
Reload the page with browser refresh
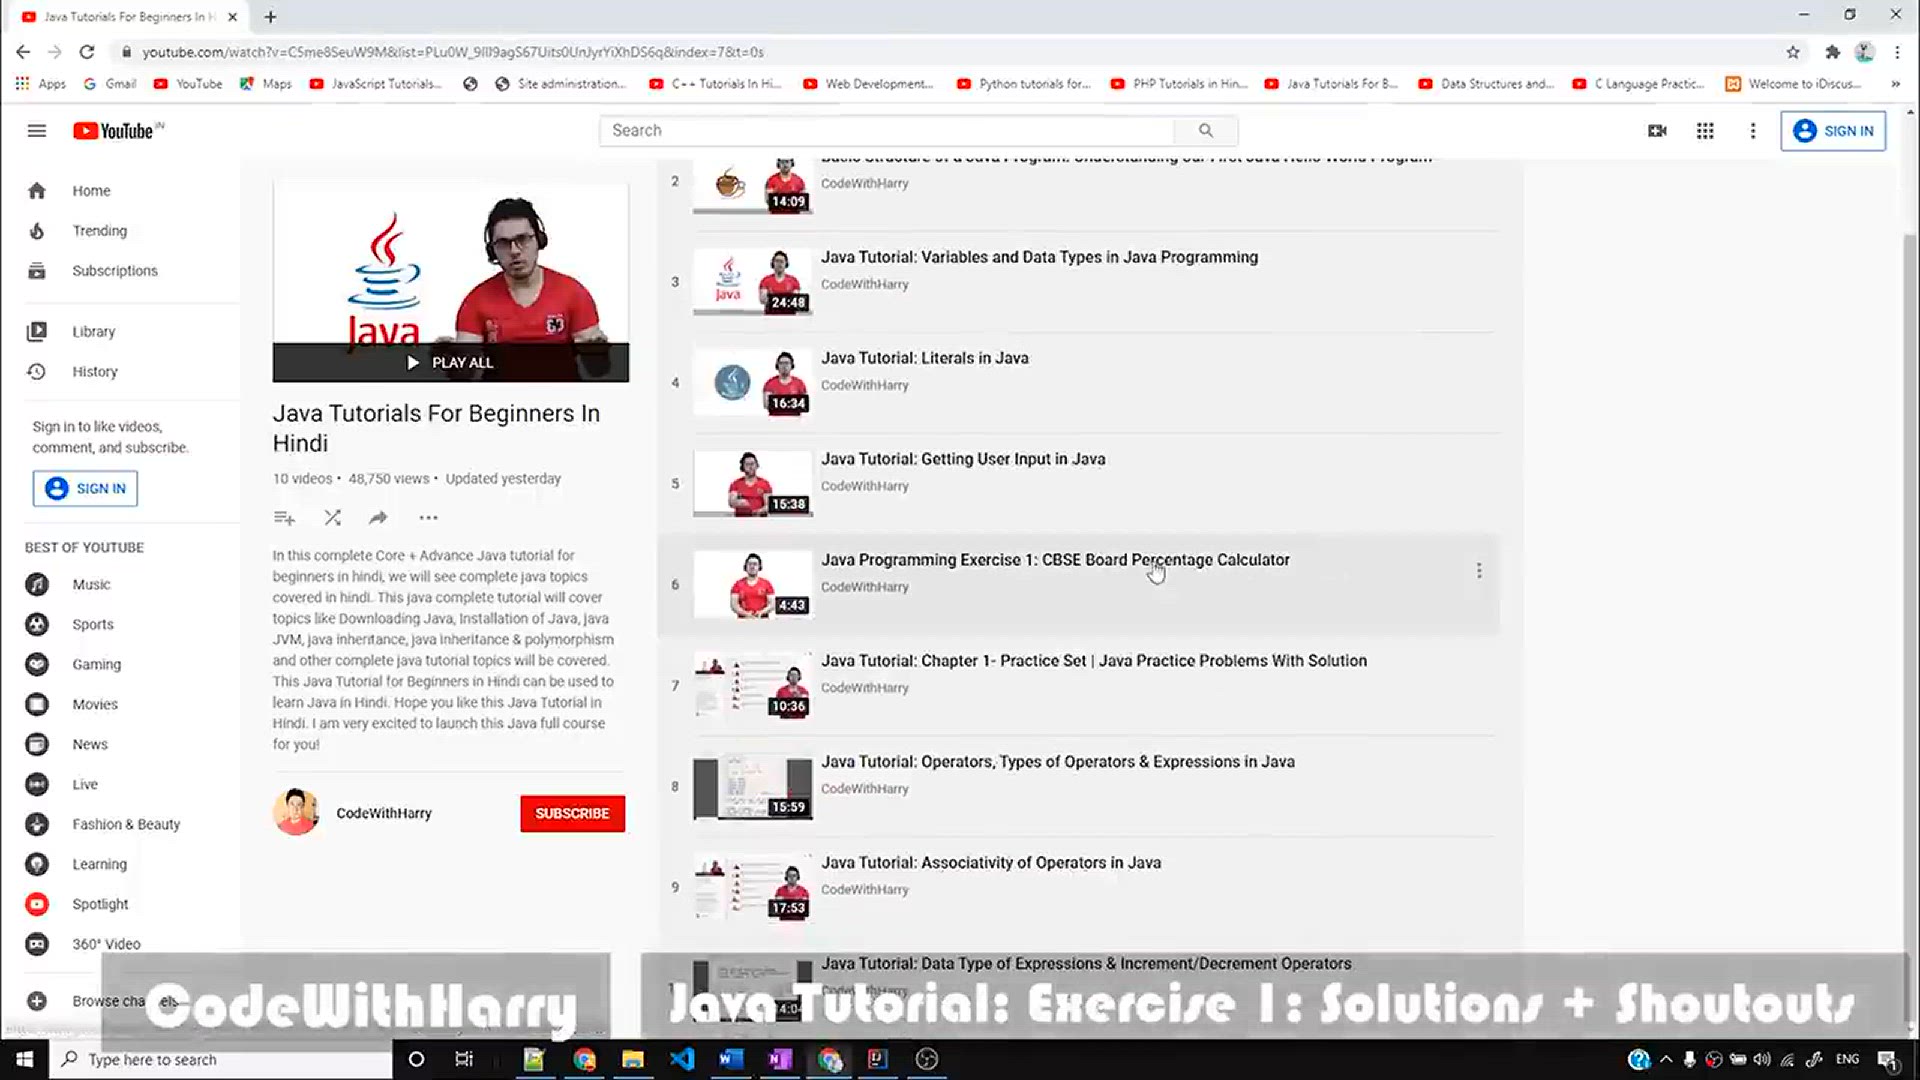87,52
